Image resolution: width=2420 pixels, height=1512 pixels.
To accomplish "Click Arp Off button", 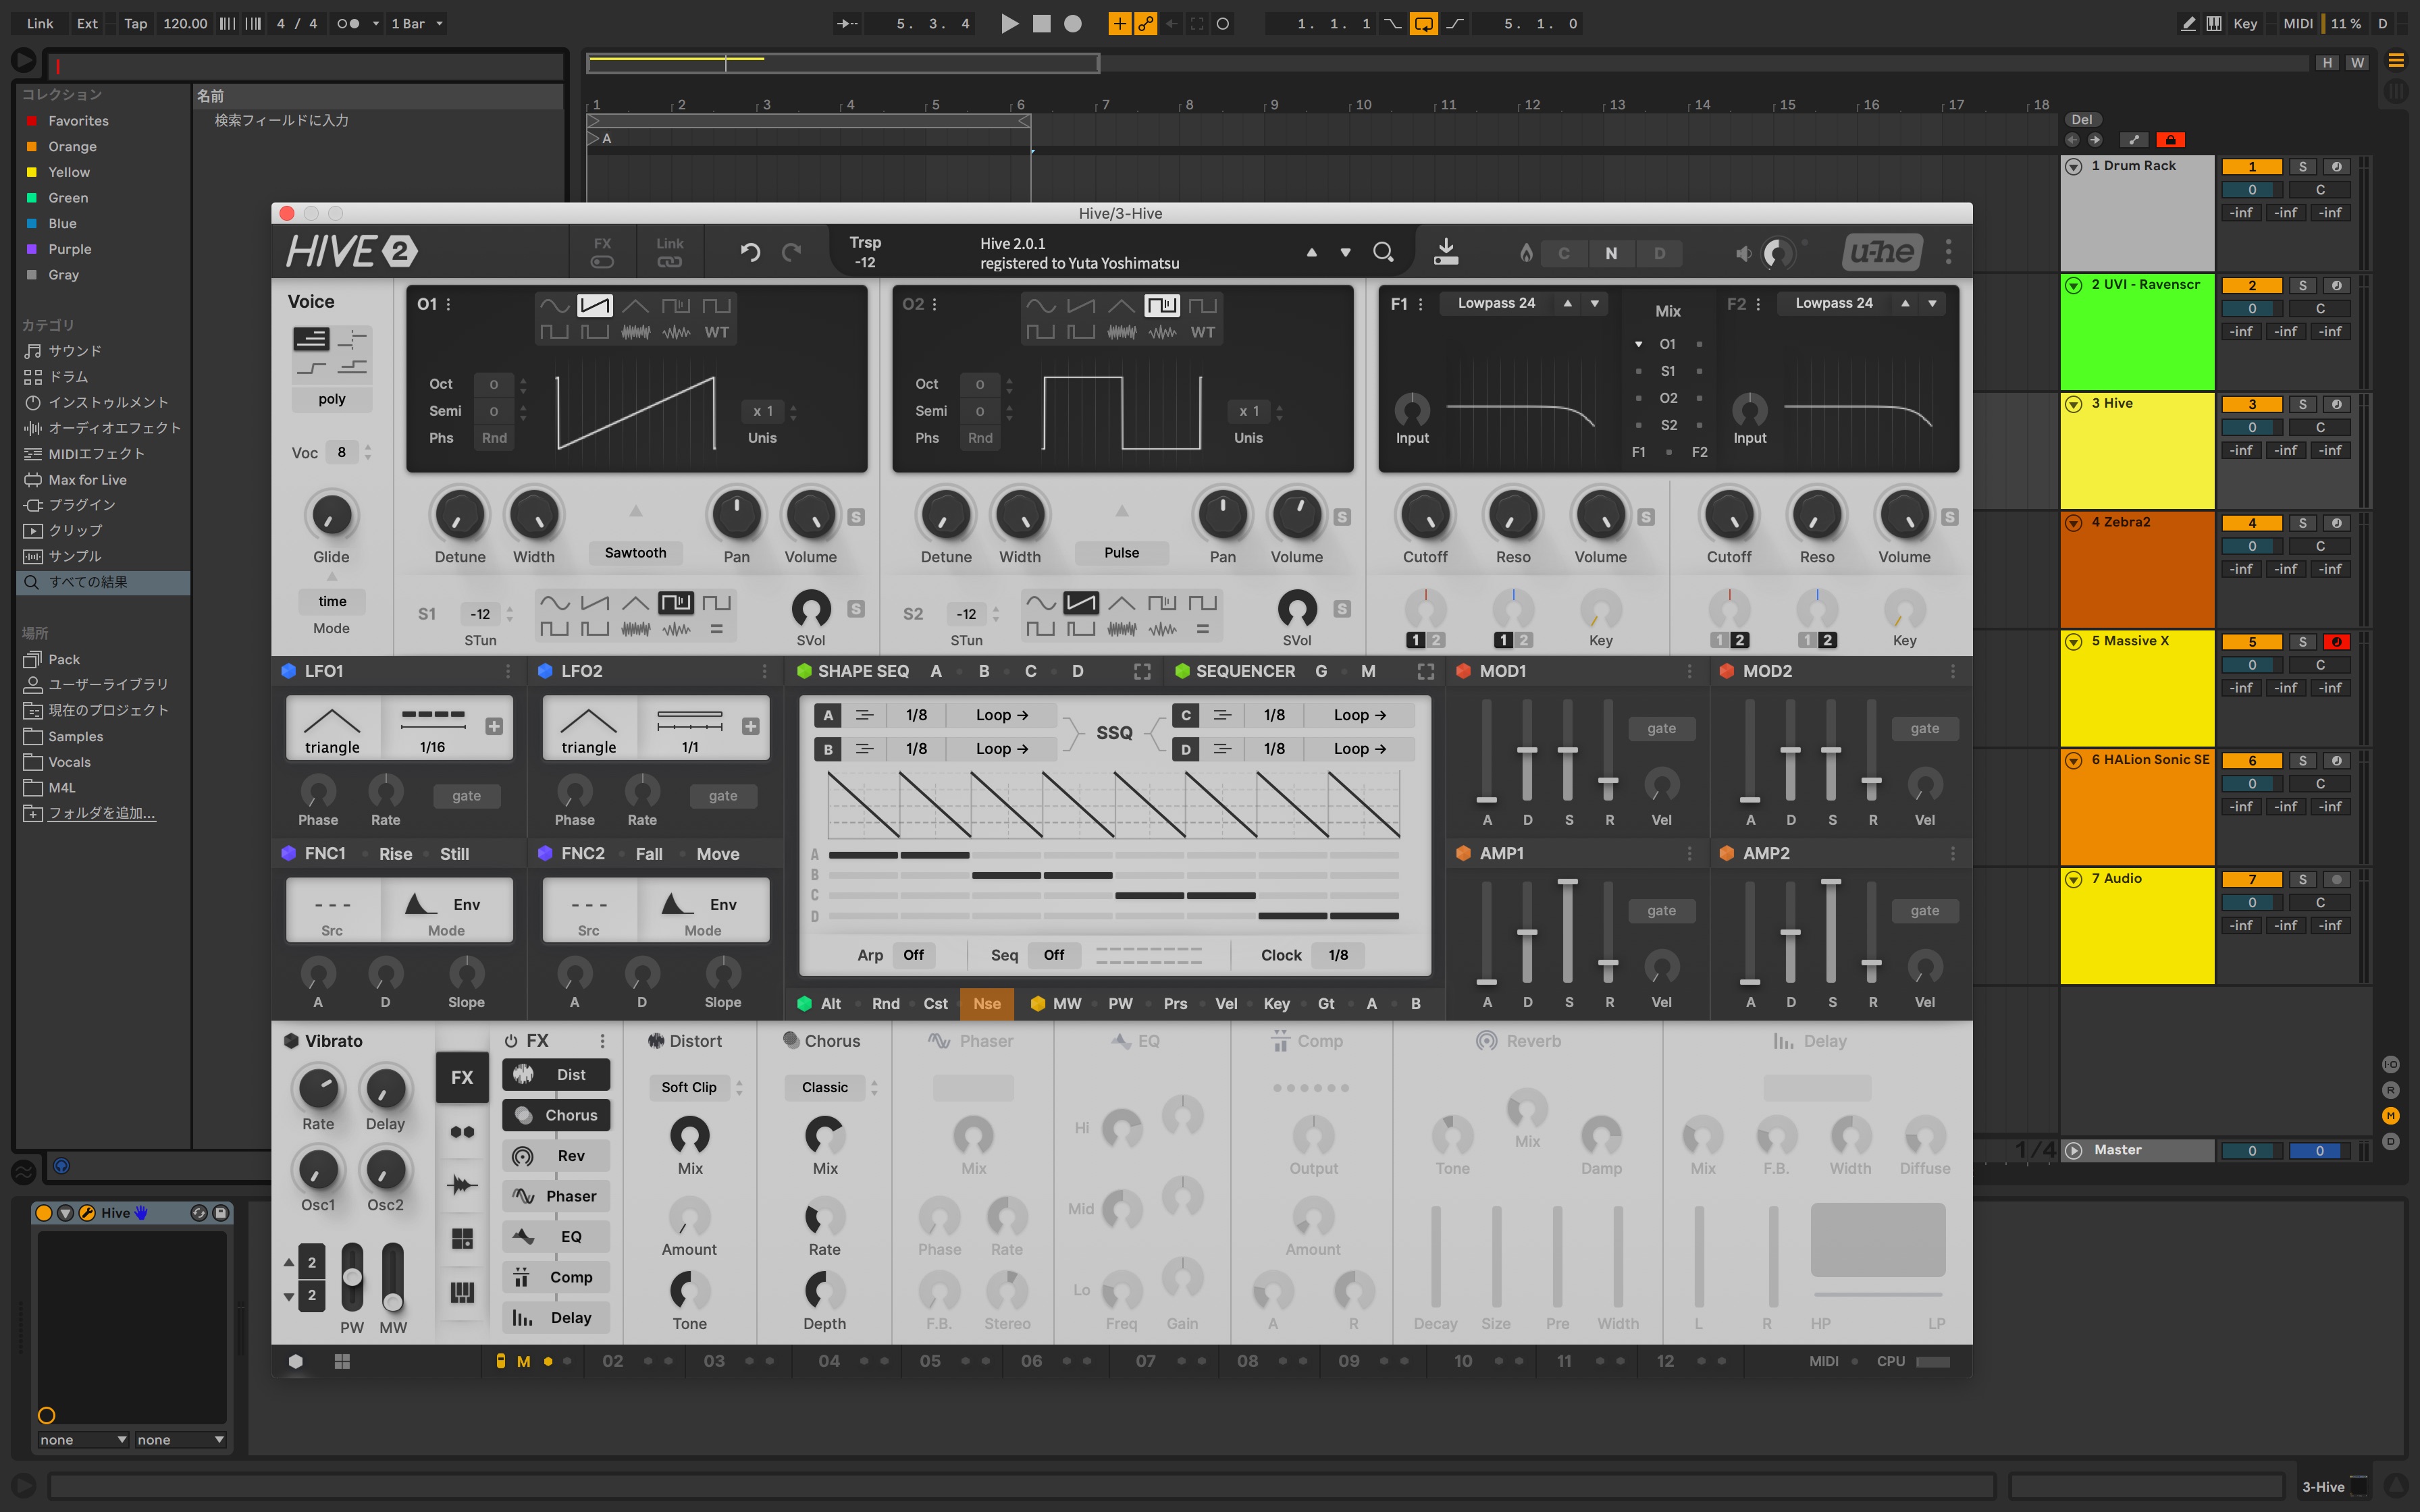I will tap(913, 955).
